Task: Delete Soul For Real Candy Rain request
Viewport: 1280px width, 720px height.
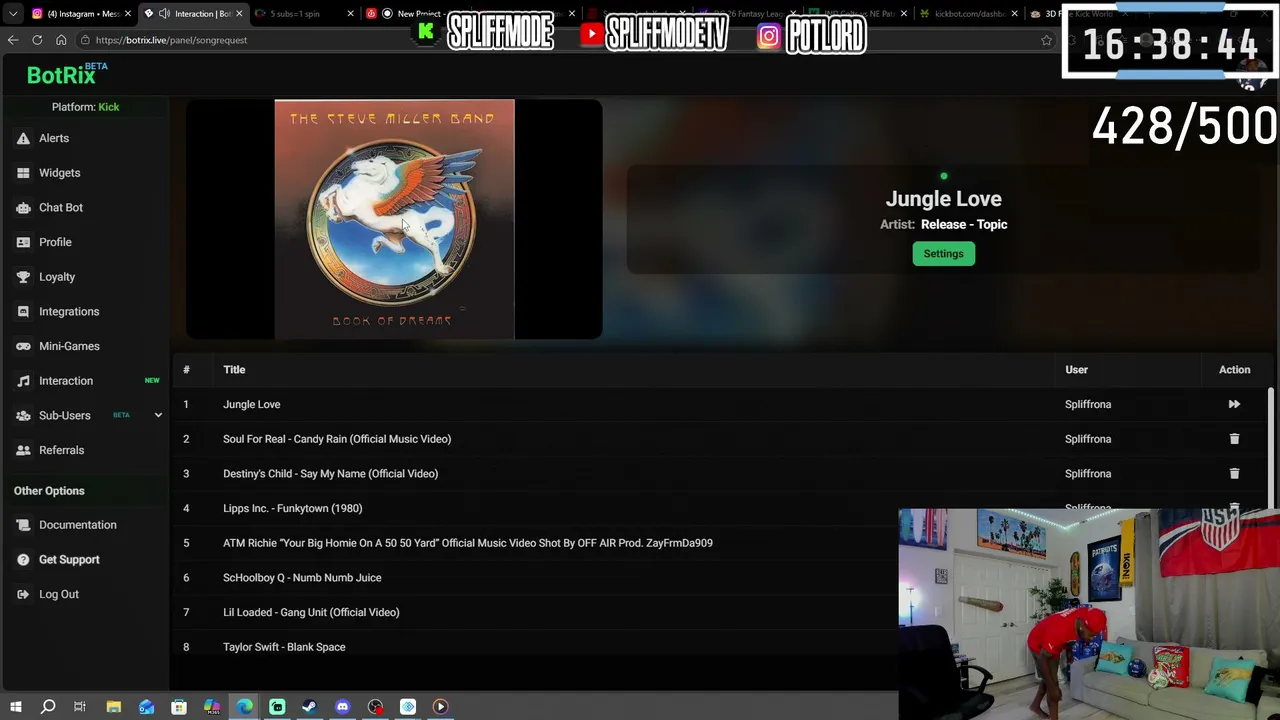Action: tap(1234, 439)
